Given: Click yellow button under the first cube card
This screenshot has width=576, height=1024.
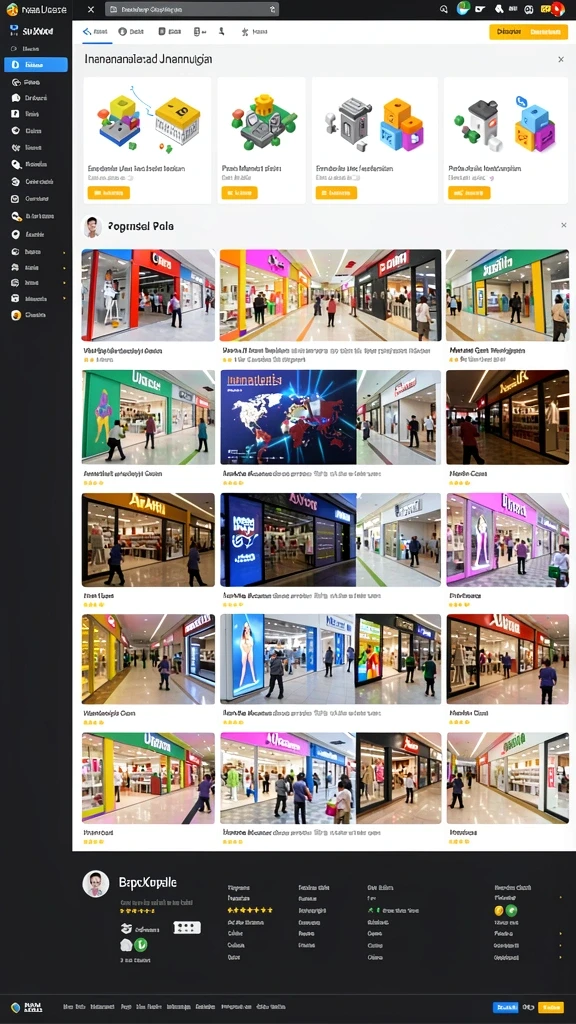Looking at the screenshot, I should 108,193.
